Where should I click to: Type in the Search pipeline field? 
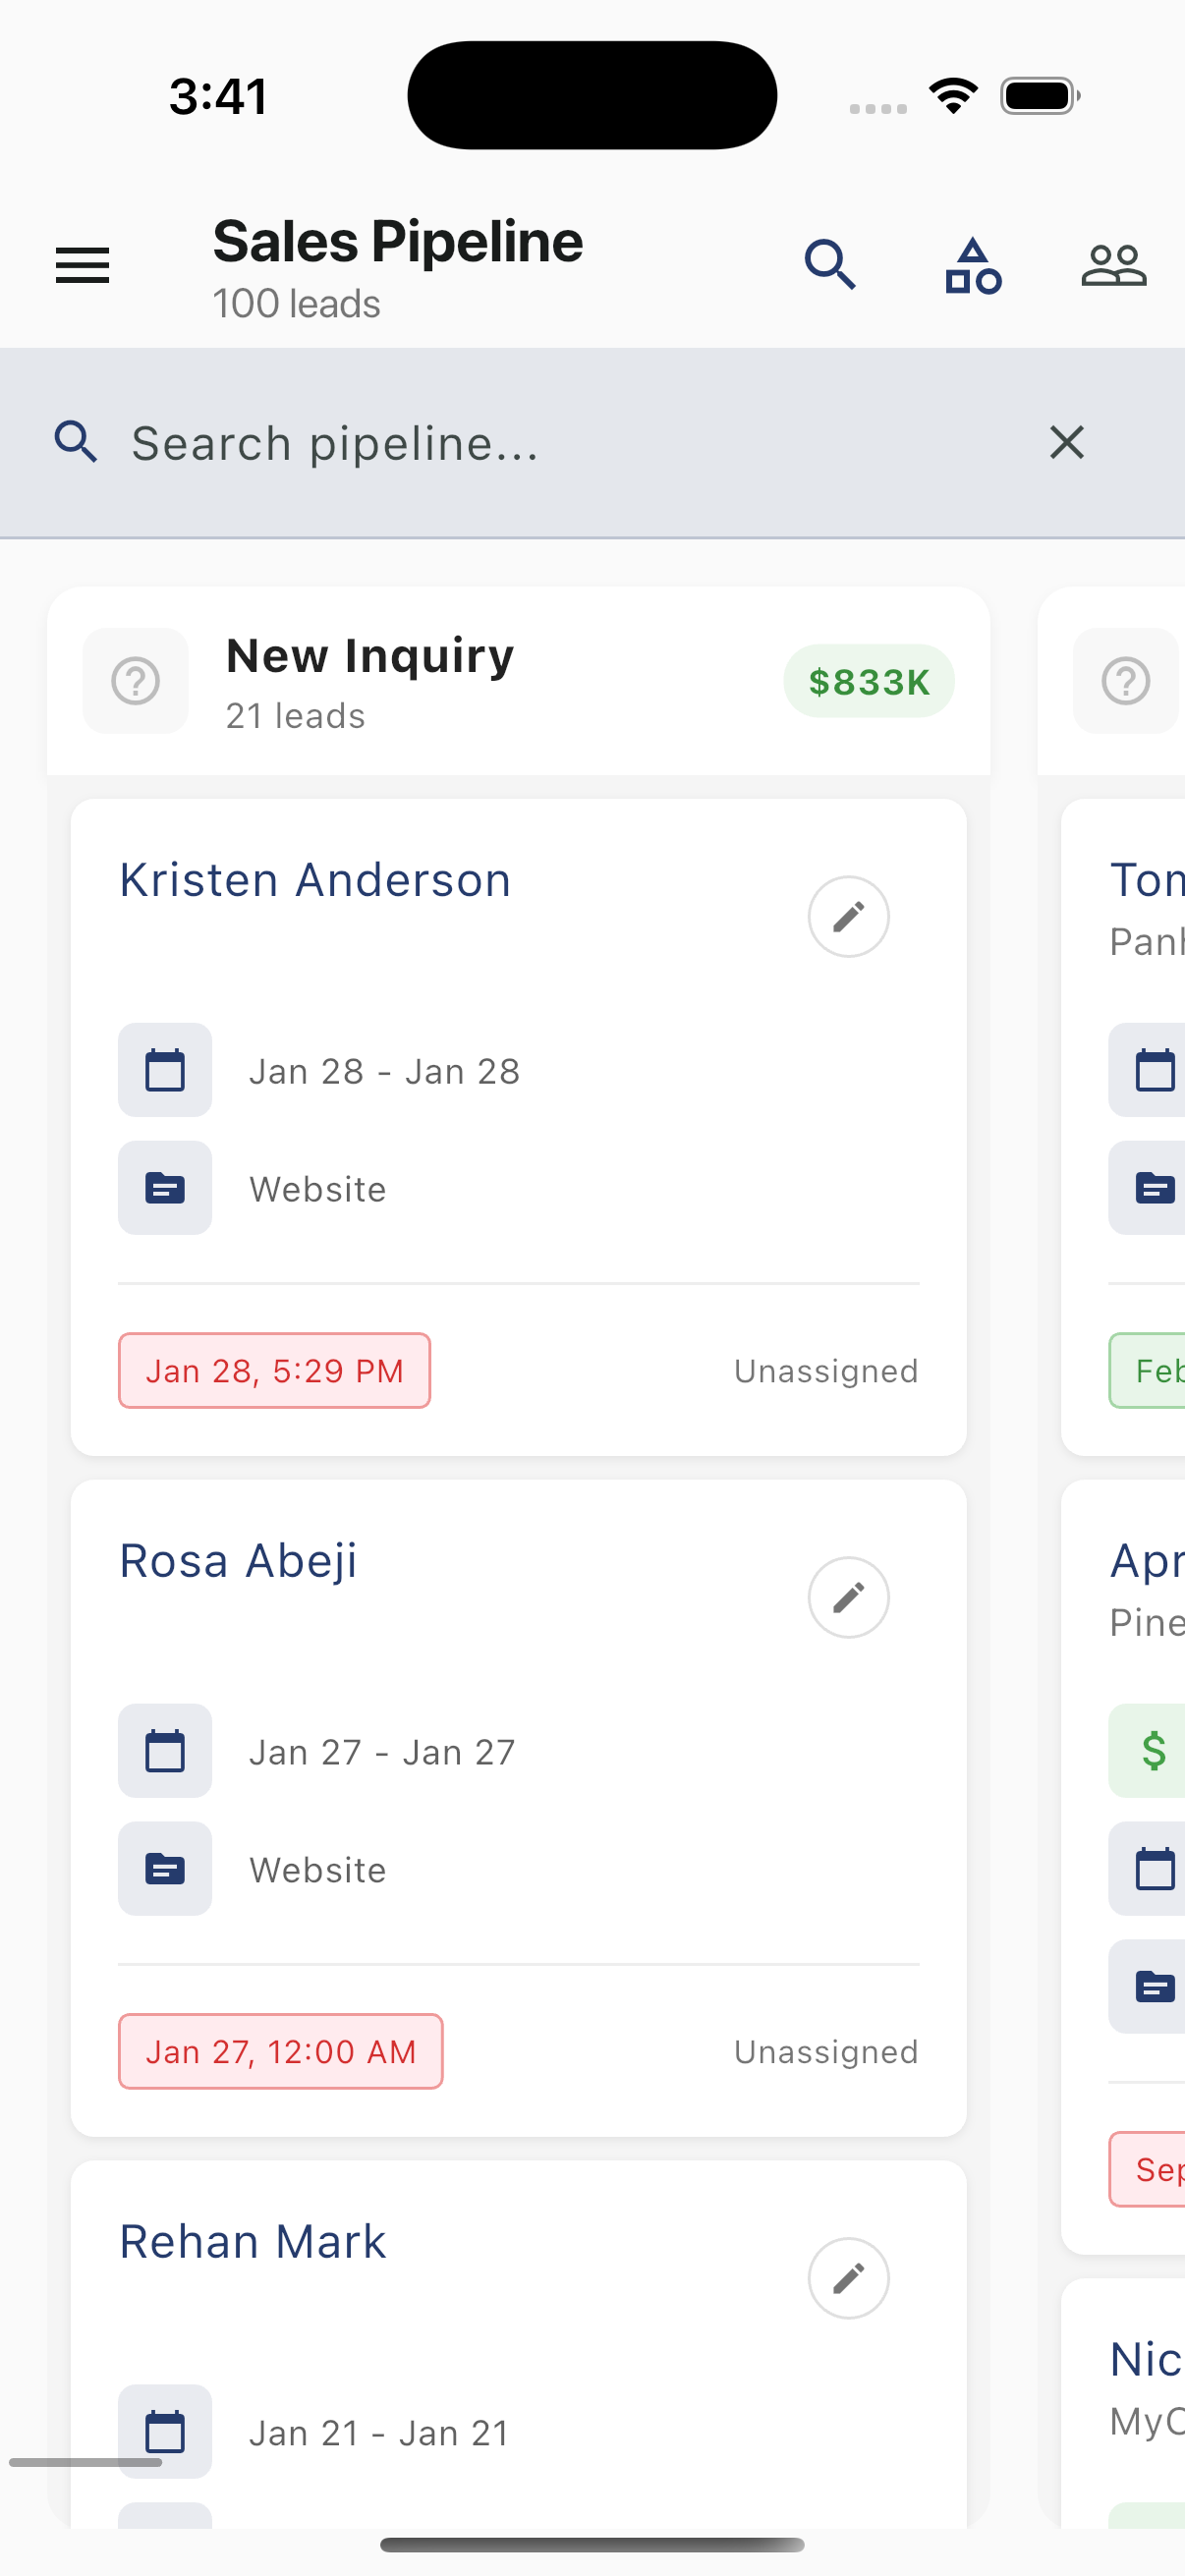coord(560,442)
